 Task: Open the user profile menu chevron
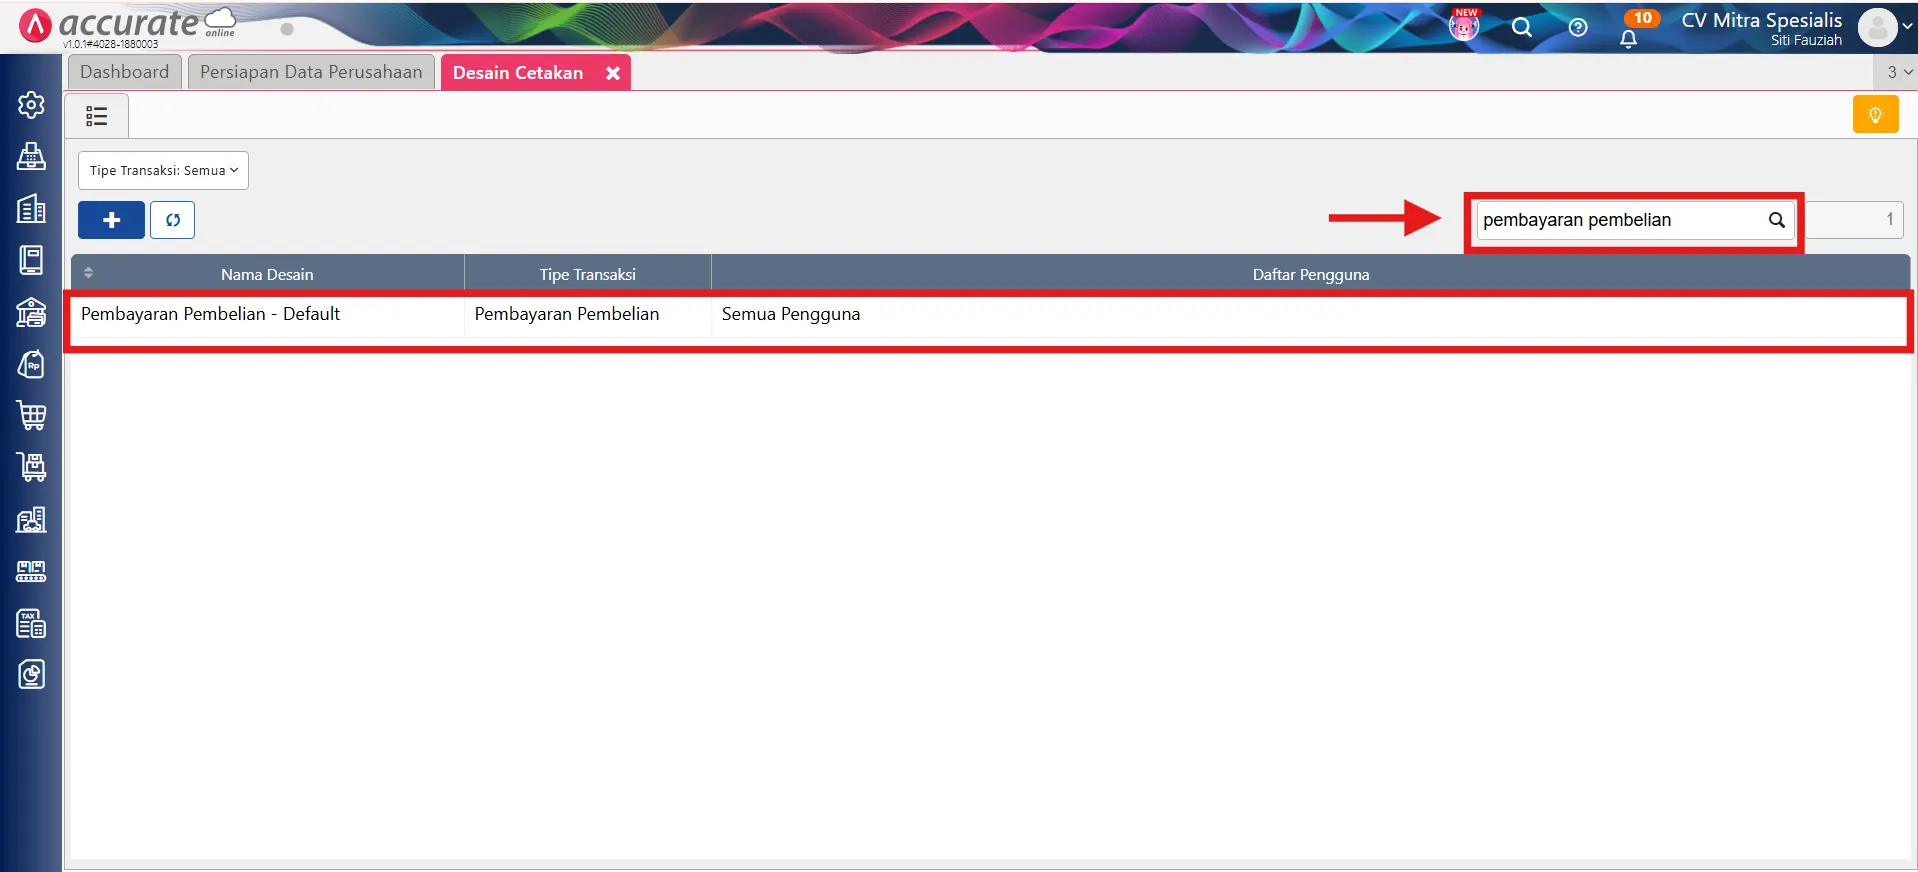(1907, 27)
